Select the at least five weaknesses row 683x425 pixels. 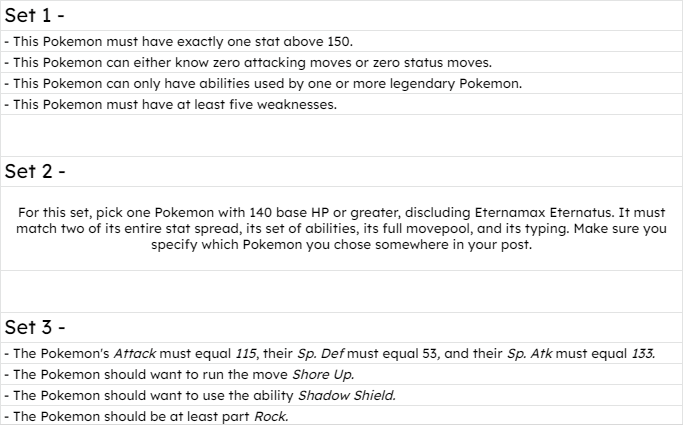point(342,105)
